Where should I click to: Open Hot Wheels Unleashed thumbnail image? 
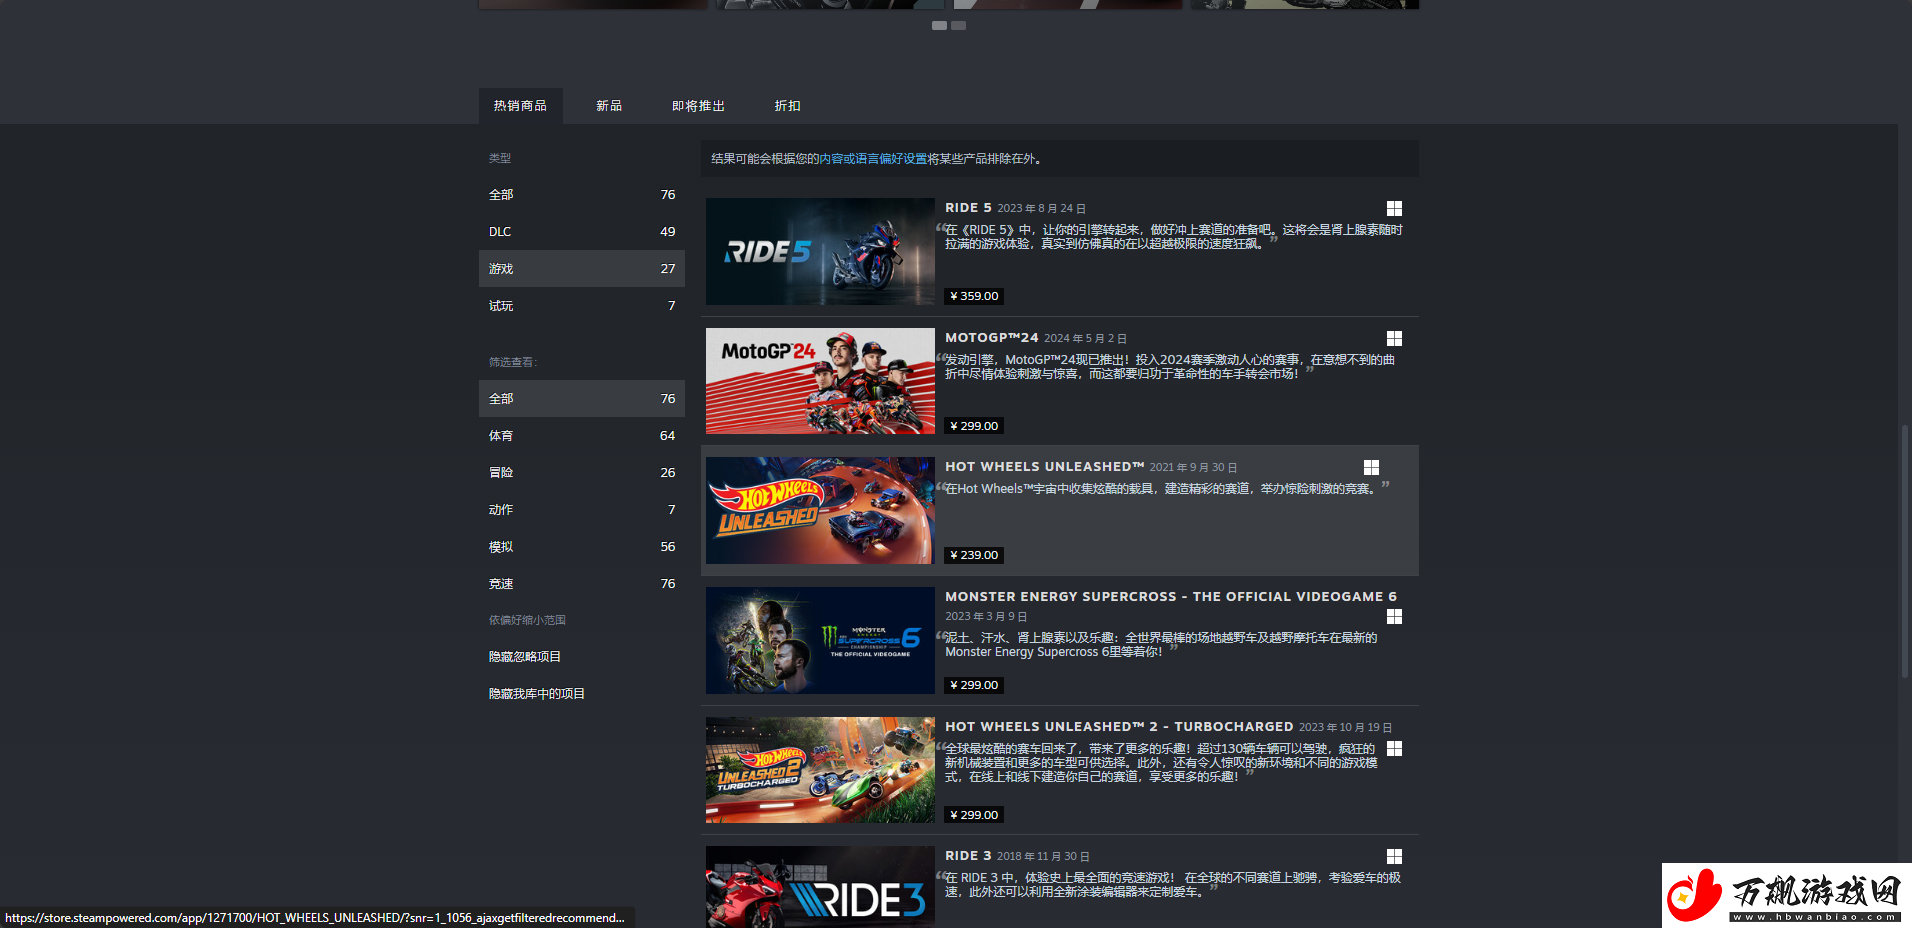(820, 510)
